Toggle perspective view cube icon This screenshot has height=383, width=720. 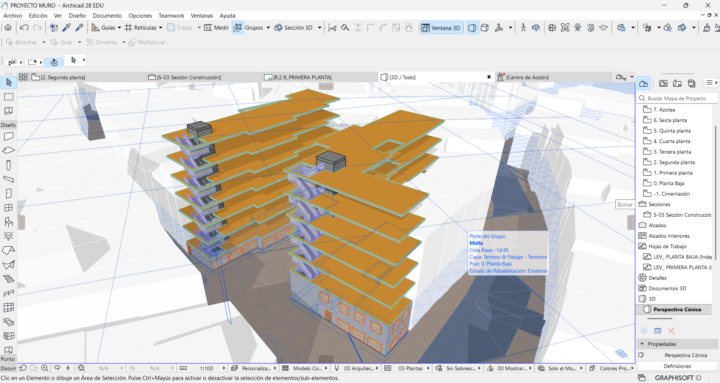click(x=472, y=28)
